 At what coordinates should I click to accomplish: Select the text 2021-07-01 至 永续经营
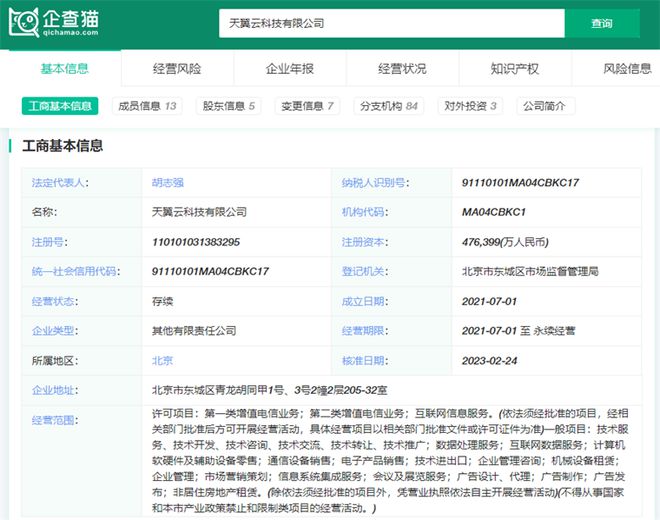point(519,331)
